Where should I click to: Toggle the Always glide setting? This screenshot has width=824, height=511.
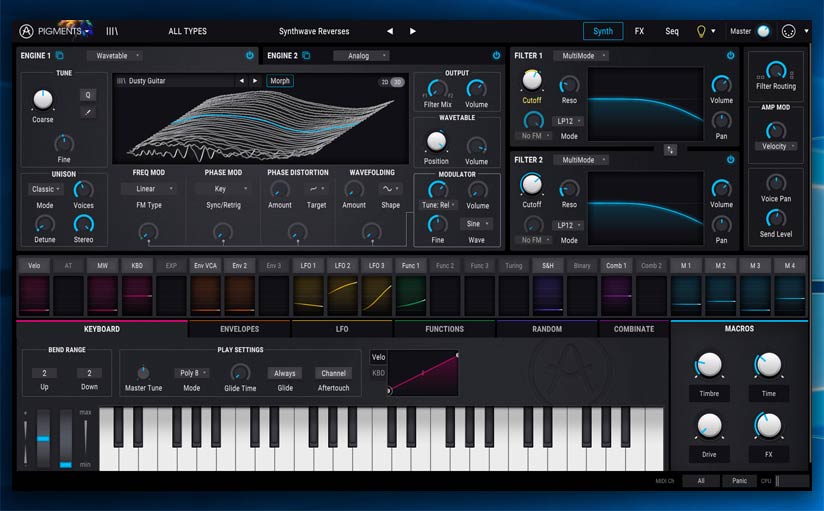click(285, 373)
